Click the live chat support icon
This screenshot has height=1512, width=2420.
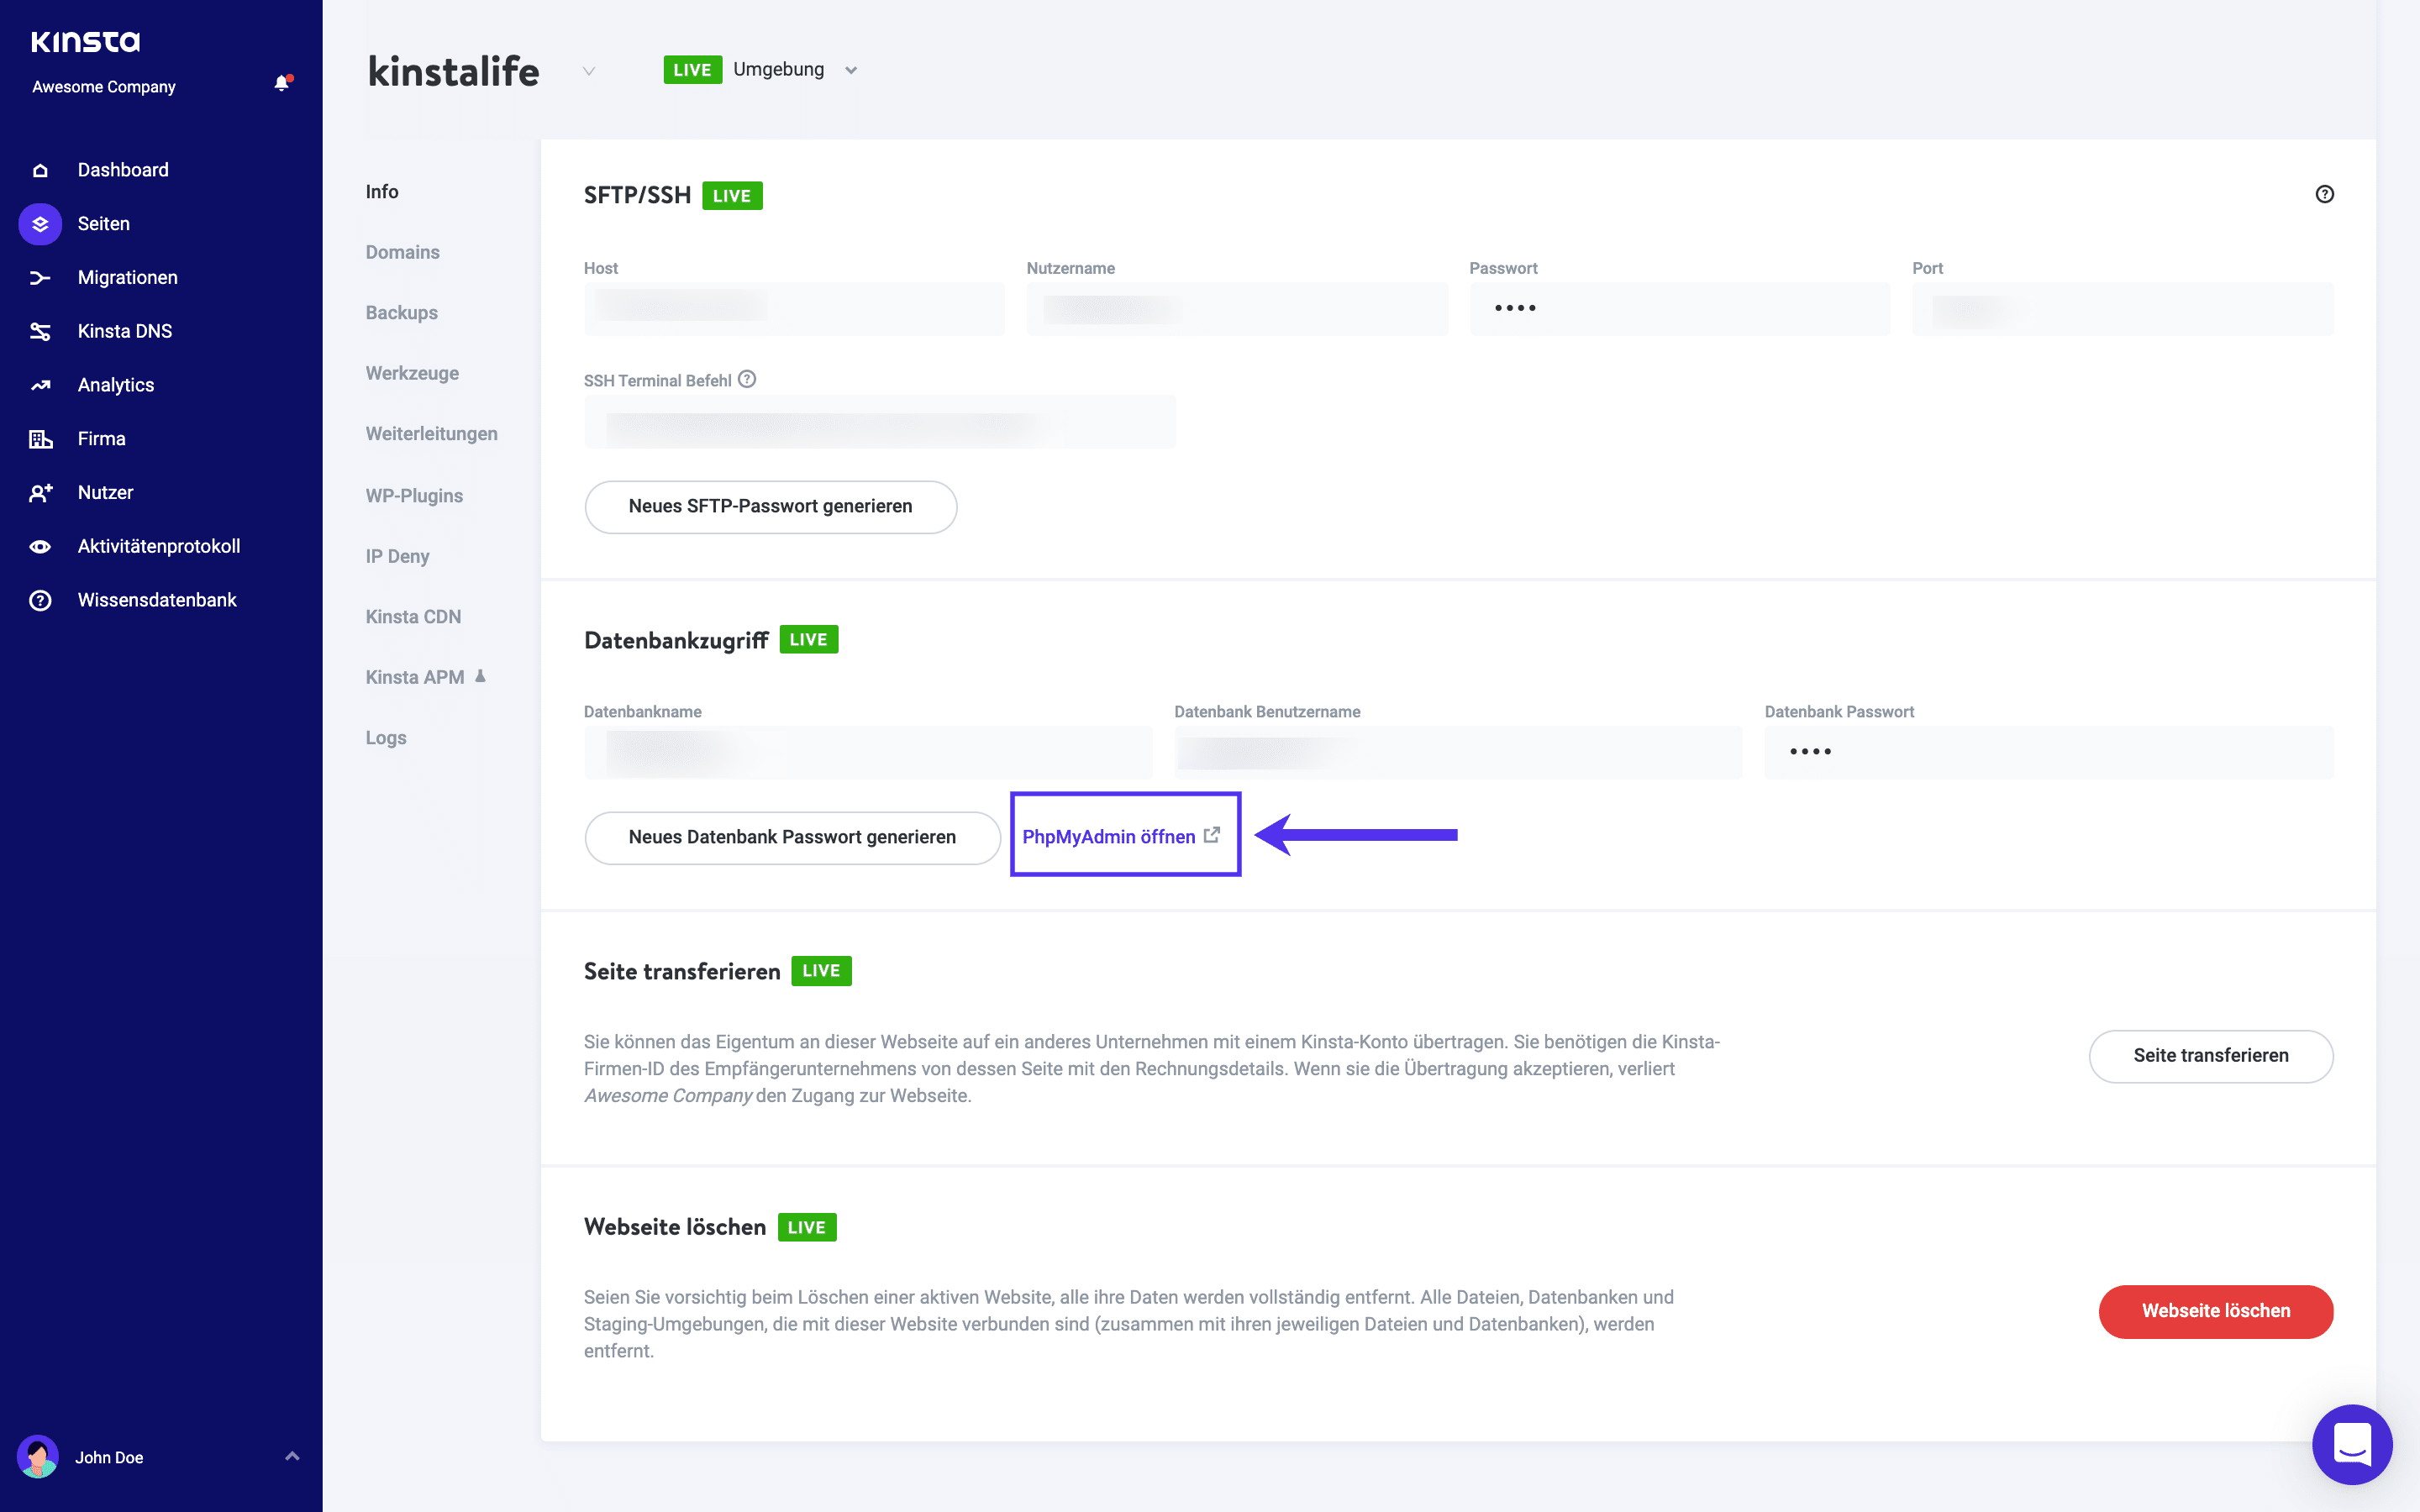click(2355, 1446)
